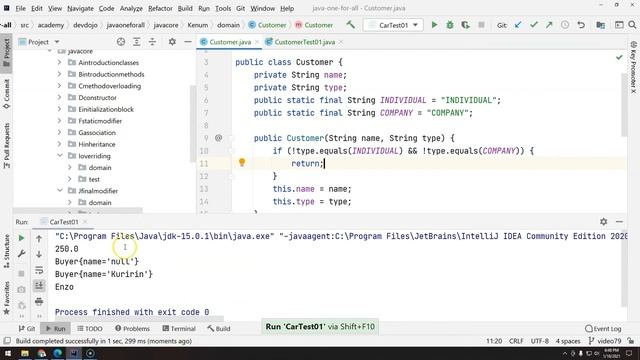Expand all in Project panel
Viewport: 640px width, 360px height.
click(x=136, y=42)
